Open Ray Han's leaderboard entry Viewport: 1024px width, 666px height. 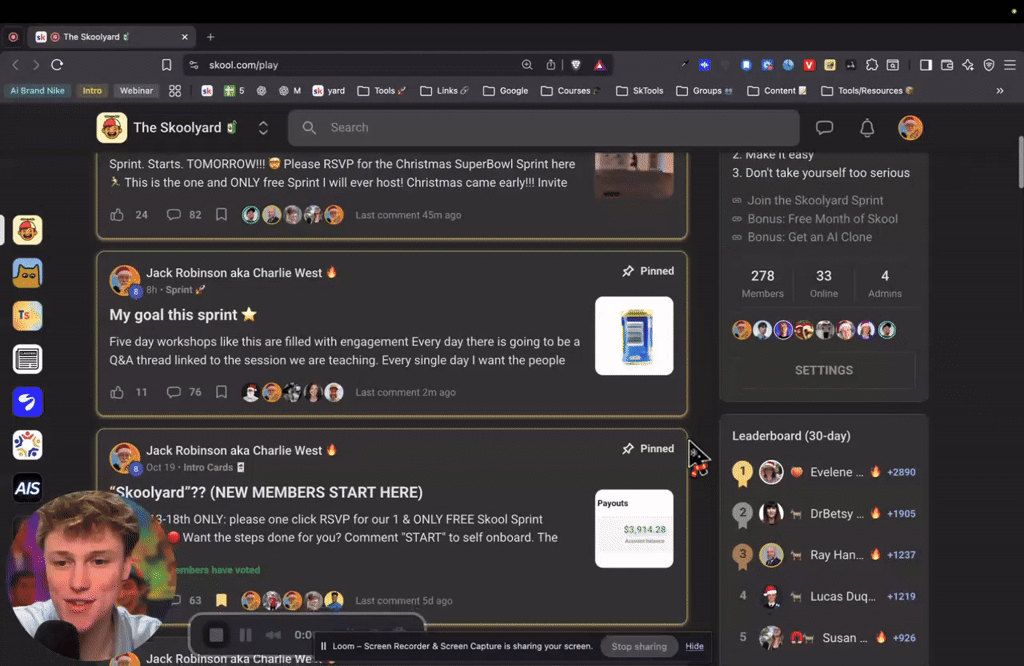[824, 555]
